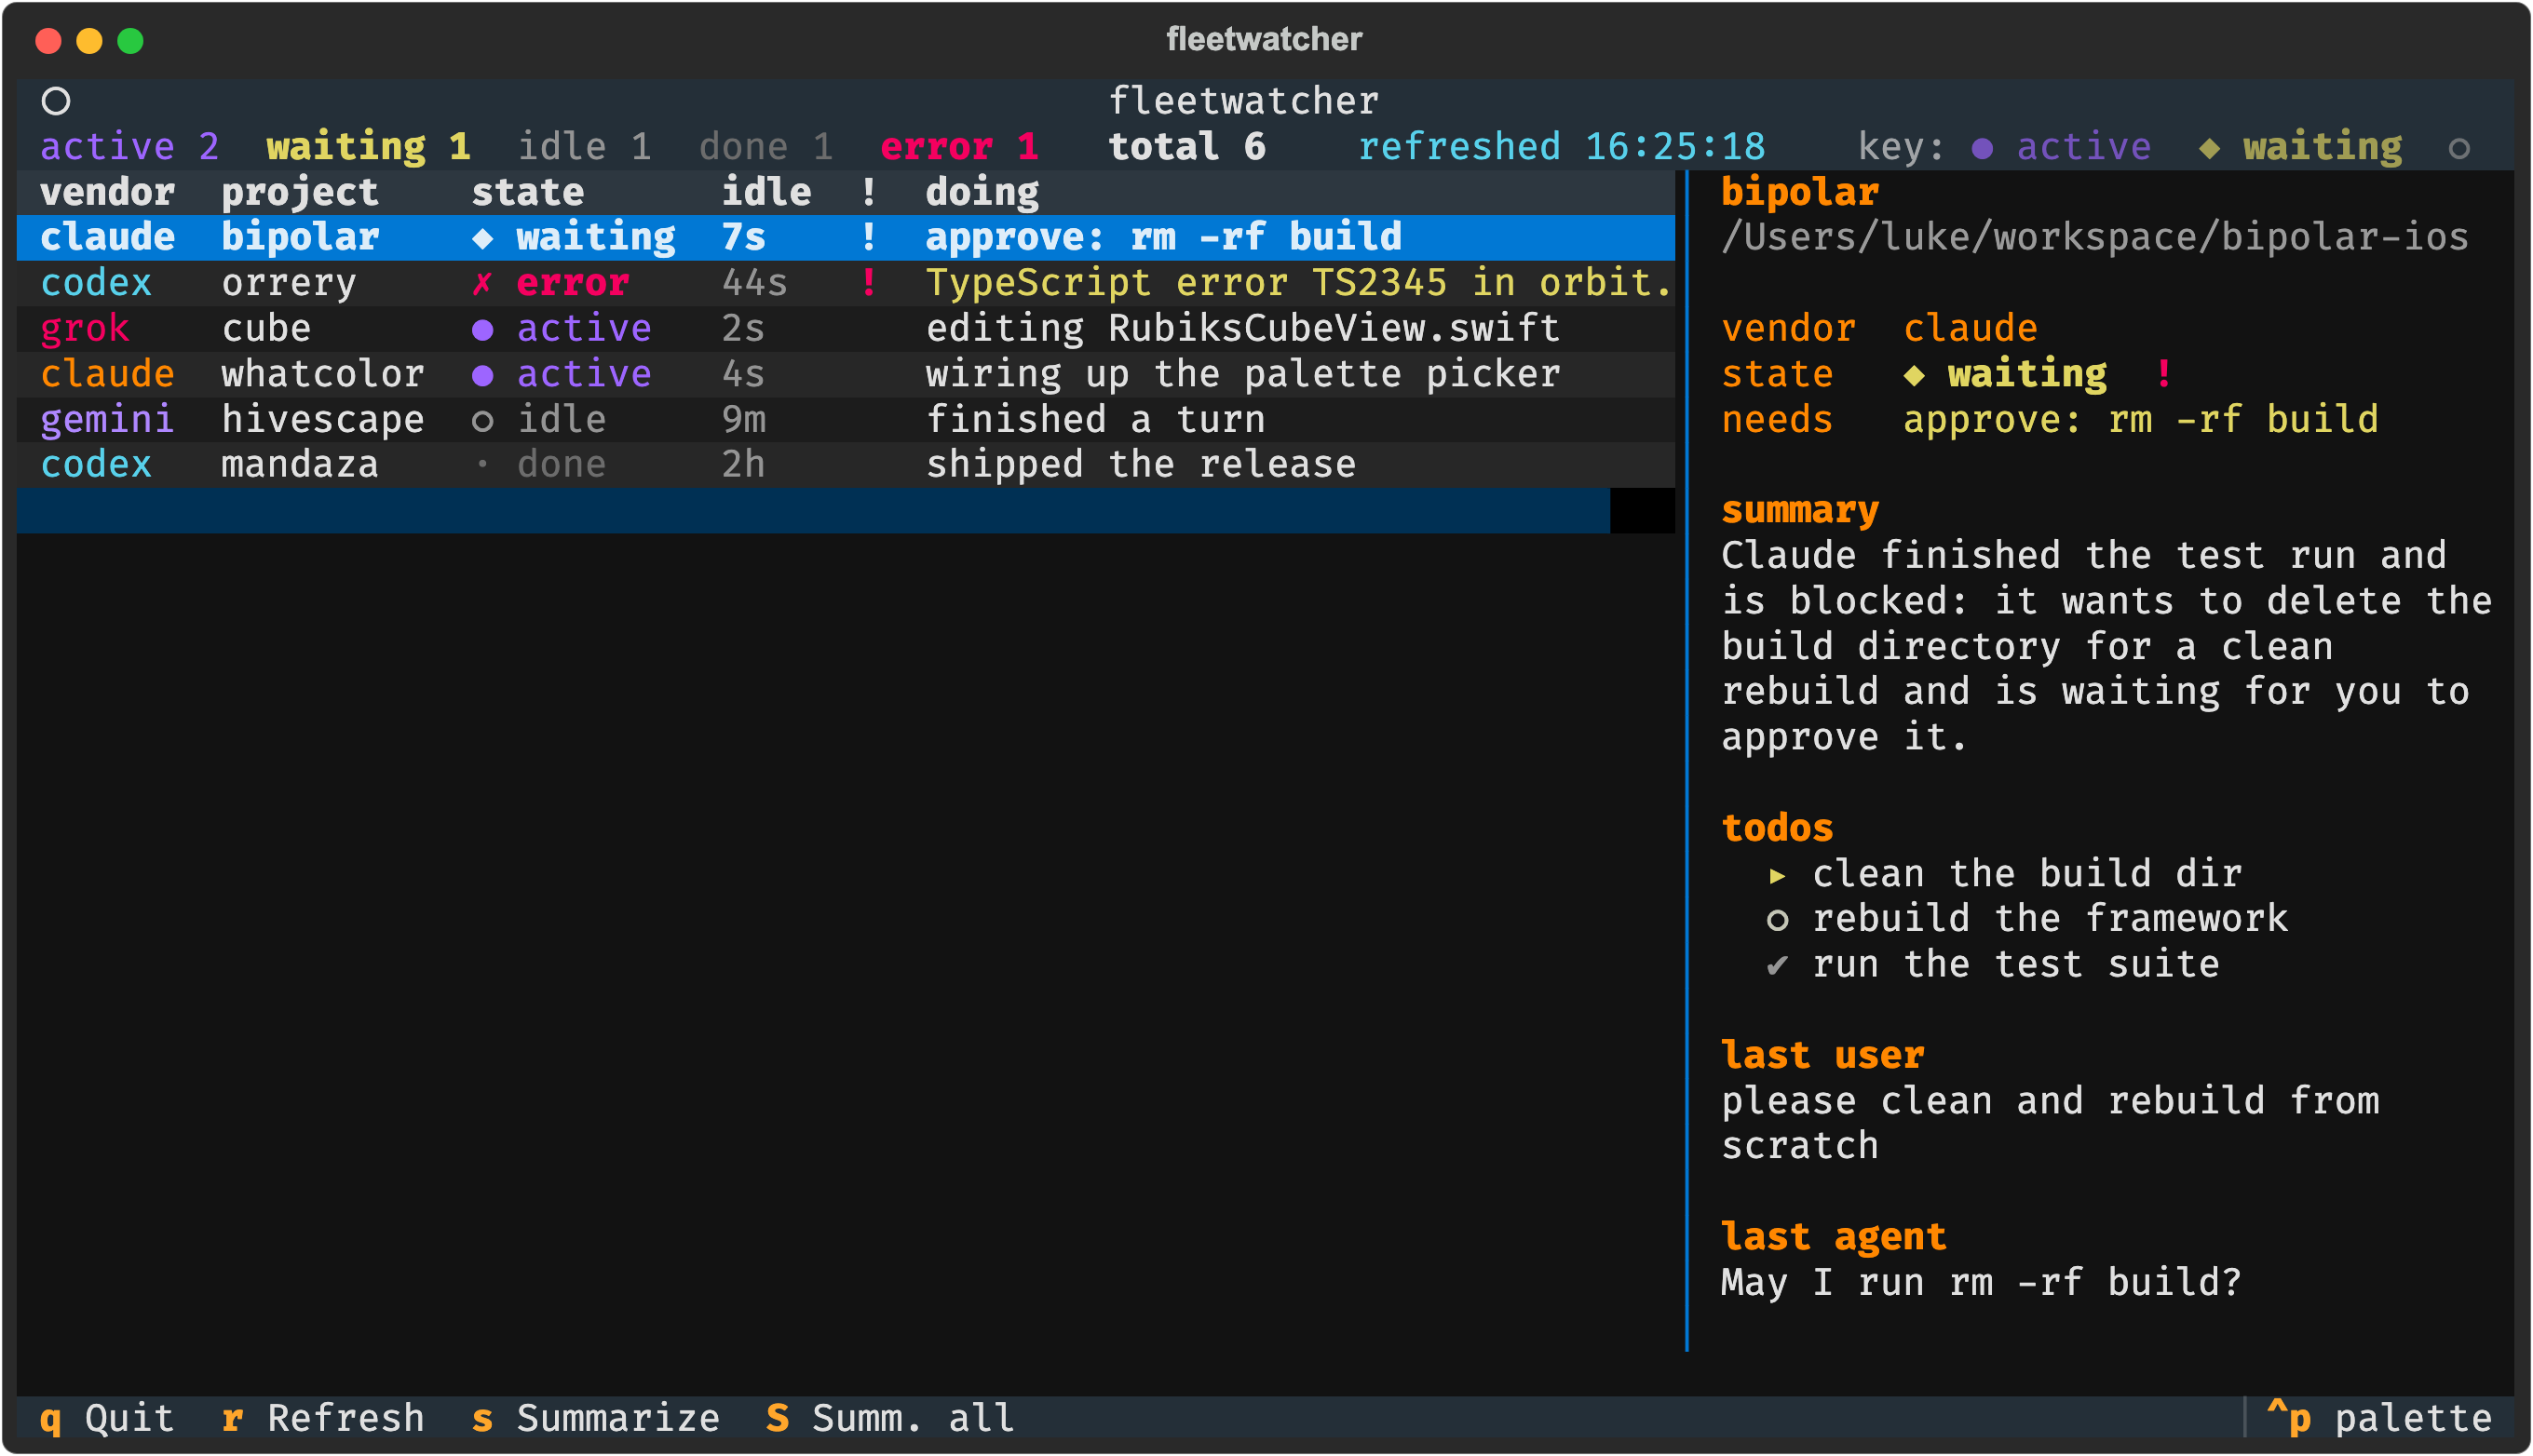The width and height of the screenshot is (2533, 1456).
Task: Click the needs 'approve: rm -rf build' value
Action: 2140,420
